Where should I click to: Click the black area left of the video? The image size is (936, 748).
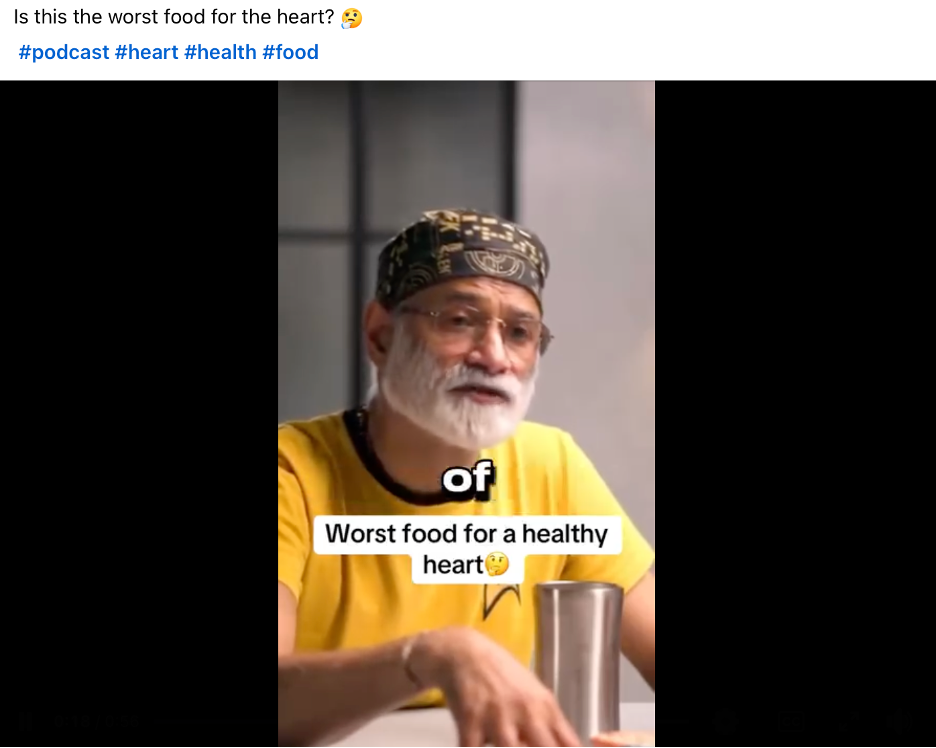138,400
